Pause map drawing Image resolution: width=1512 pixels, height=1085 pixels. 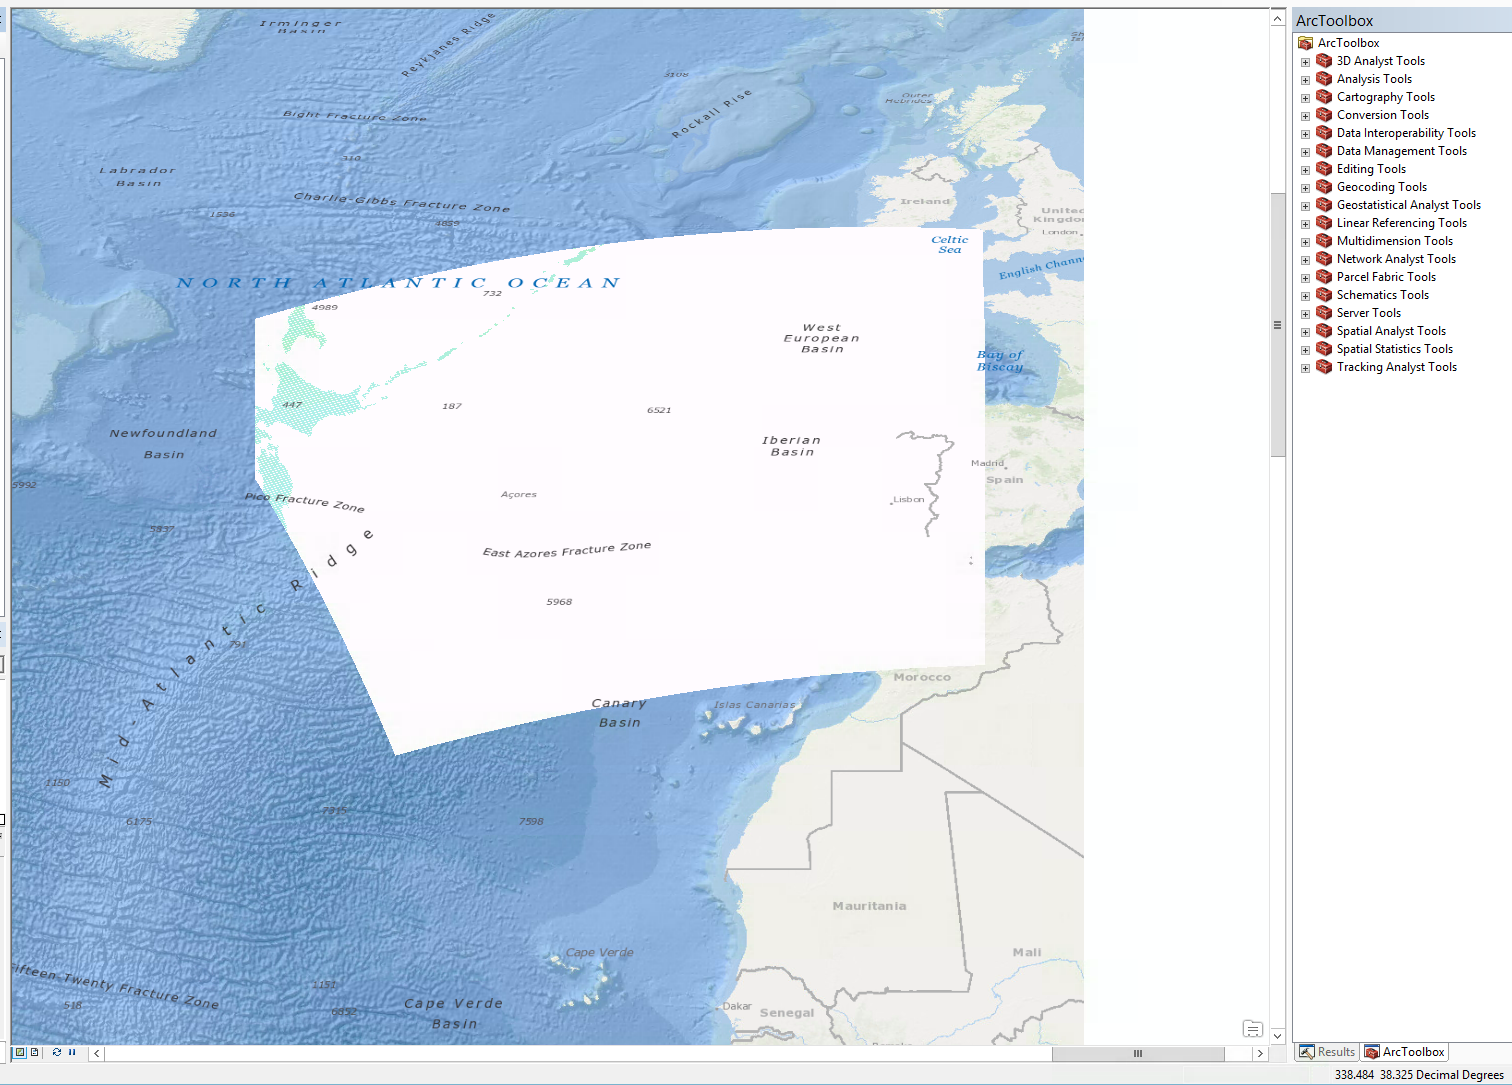tap(72, 1052)
